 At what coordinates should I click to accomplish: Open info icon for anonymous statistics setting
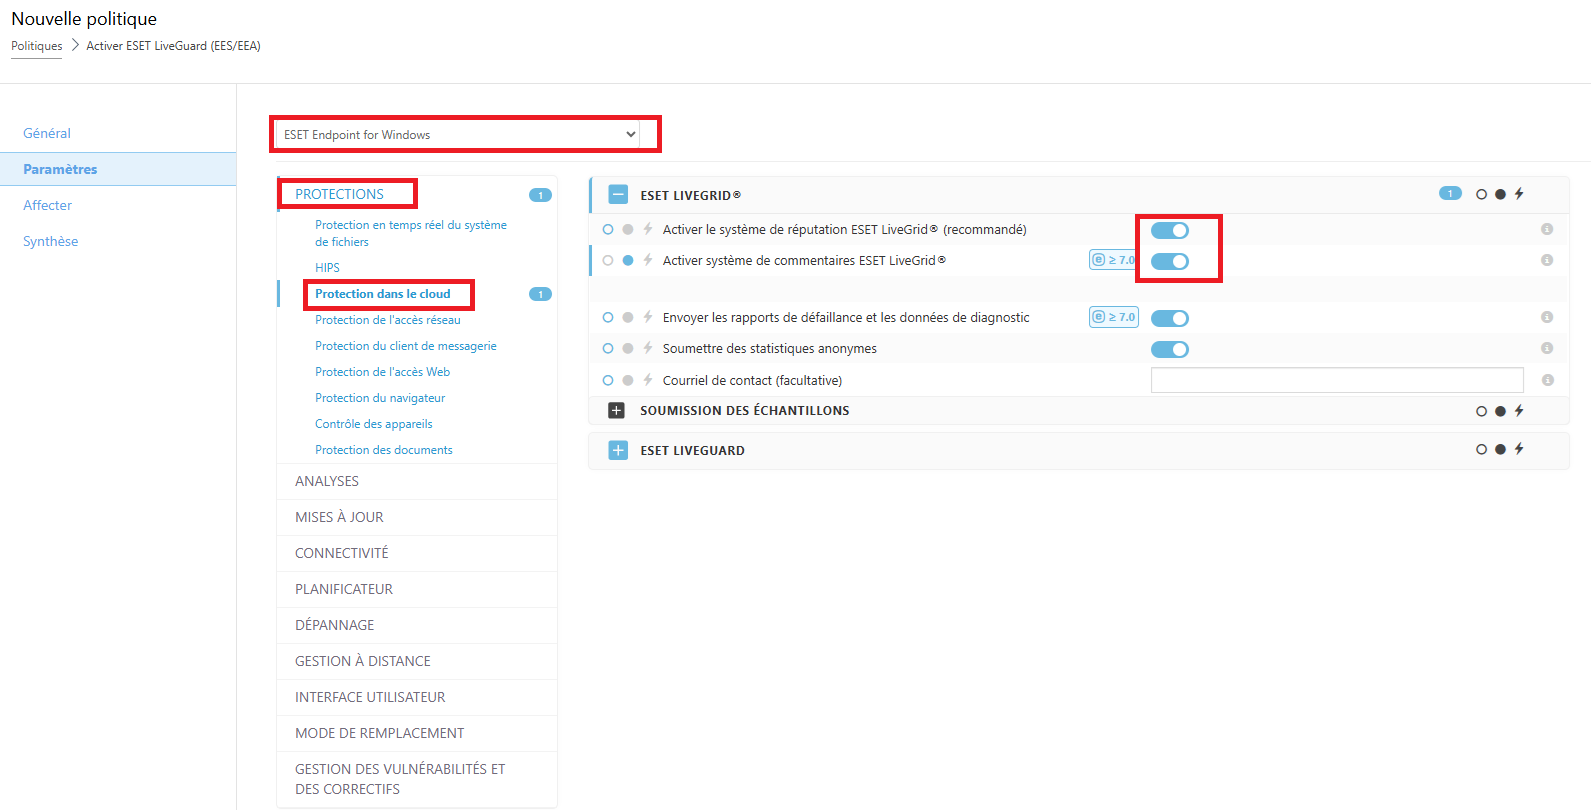pos(1547,348)
